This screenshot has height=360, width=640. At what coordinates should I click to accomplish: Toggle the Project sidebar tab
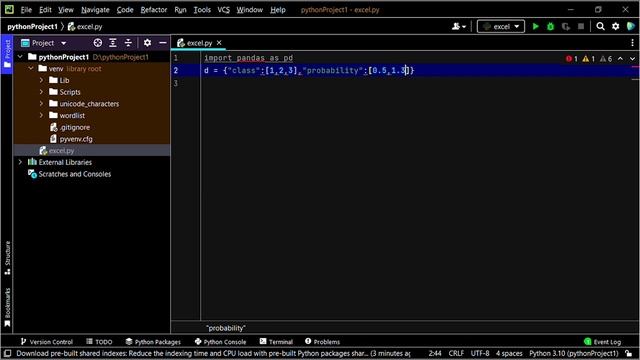(7, 54)
